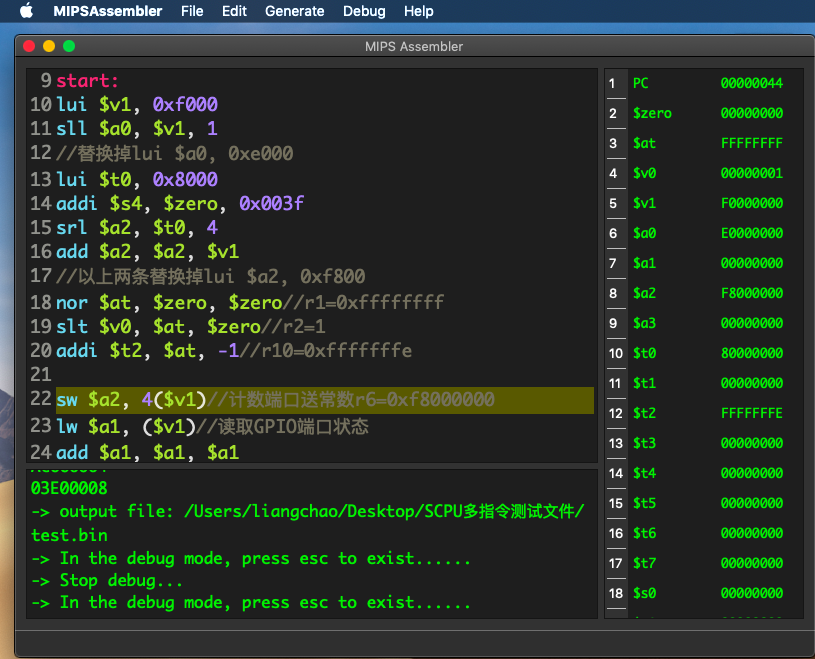The height and width of the screenshot is (659, 815).
Task: Click line 16 'add $a2, $a2, $v1'
Action: tap(148, 252)
